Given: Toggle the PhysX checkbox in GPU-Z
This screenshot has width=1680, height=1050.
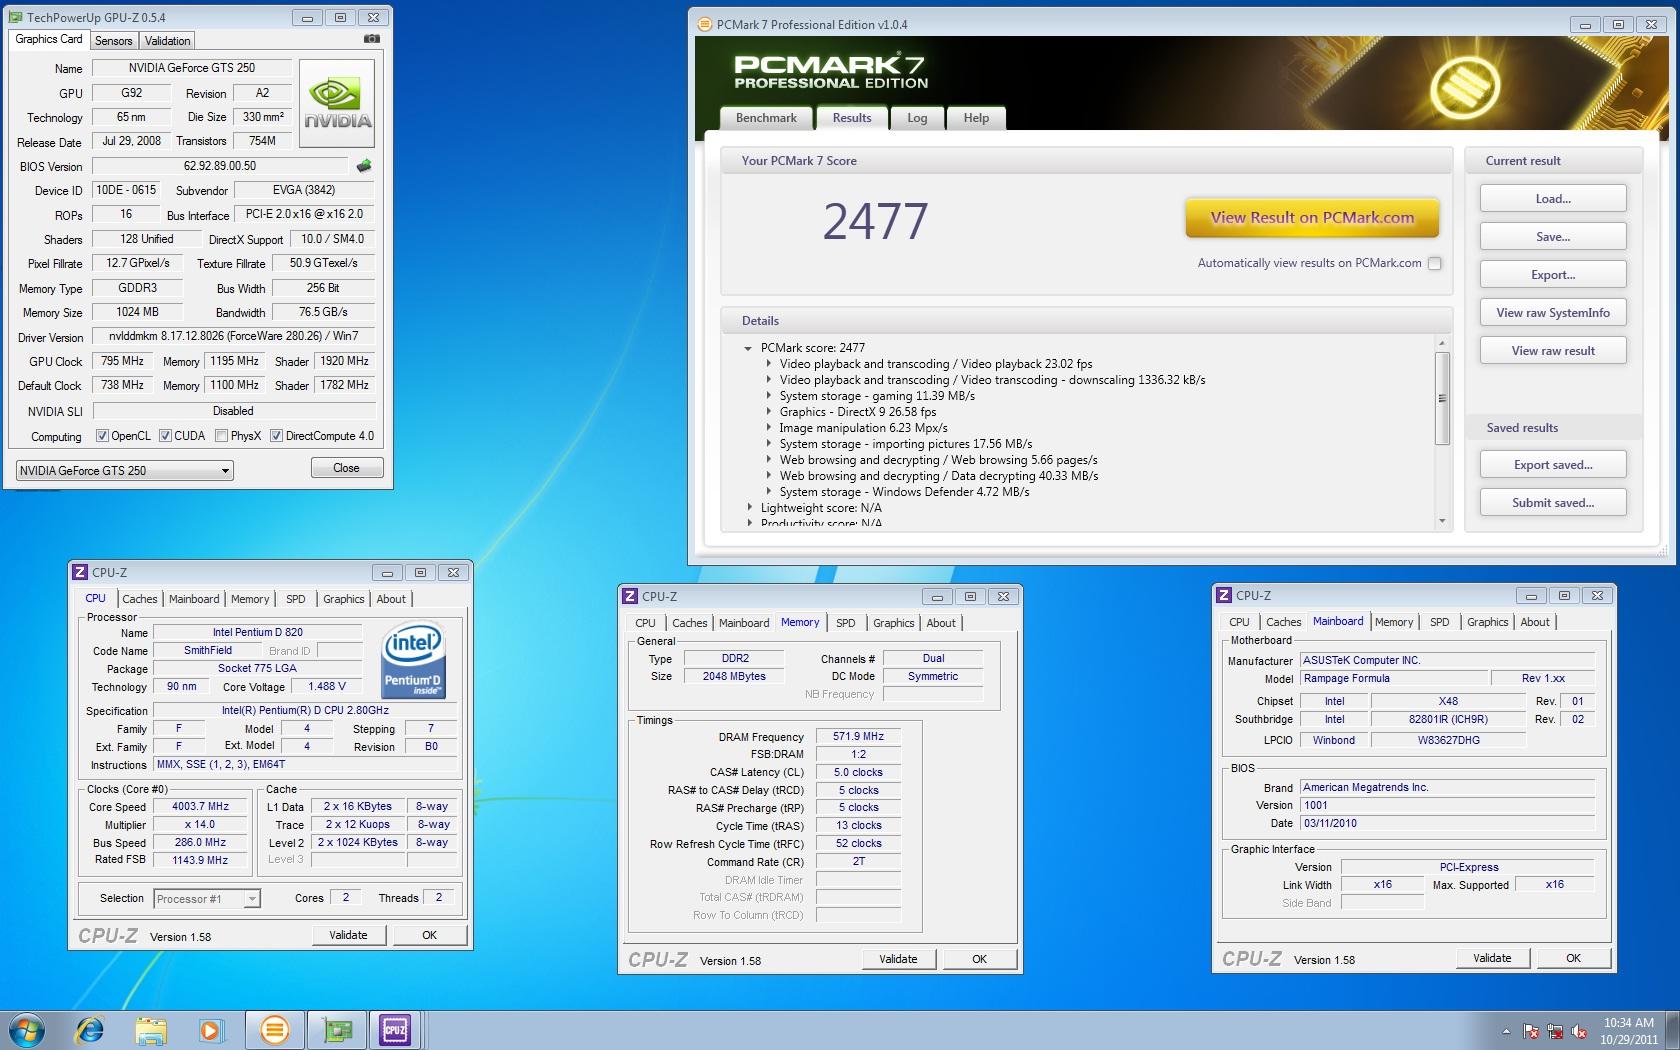Looking at the screenshot, I should (221, 436).
